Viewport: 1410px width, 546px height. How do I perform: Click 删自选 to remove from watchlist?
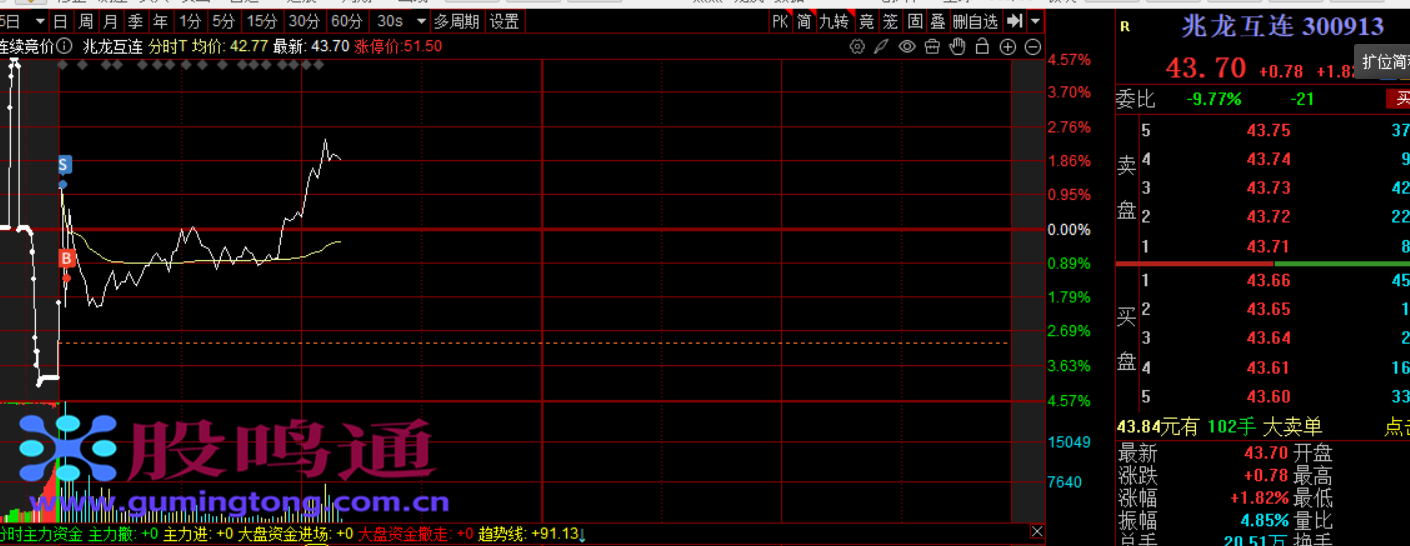click(x=975, y=21)
